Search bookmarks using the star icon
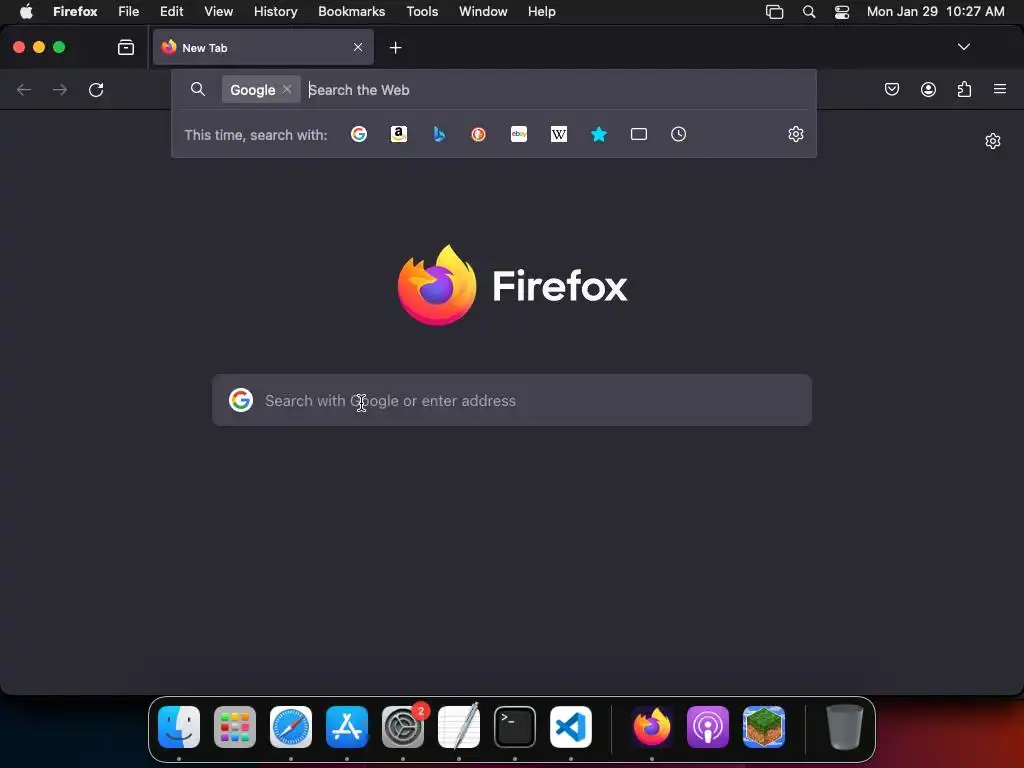The height and width of the screenshot is (768, 1024). click(599, 135)
